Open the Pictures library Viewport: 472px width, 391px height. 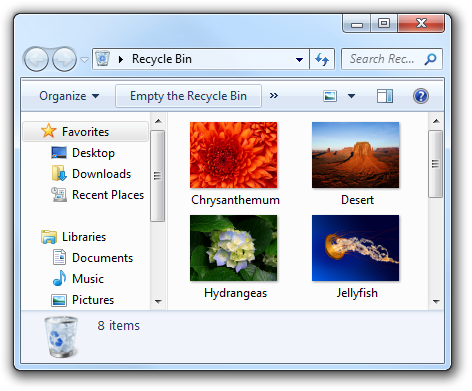93,300
